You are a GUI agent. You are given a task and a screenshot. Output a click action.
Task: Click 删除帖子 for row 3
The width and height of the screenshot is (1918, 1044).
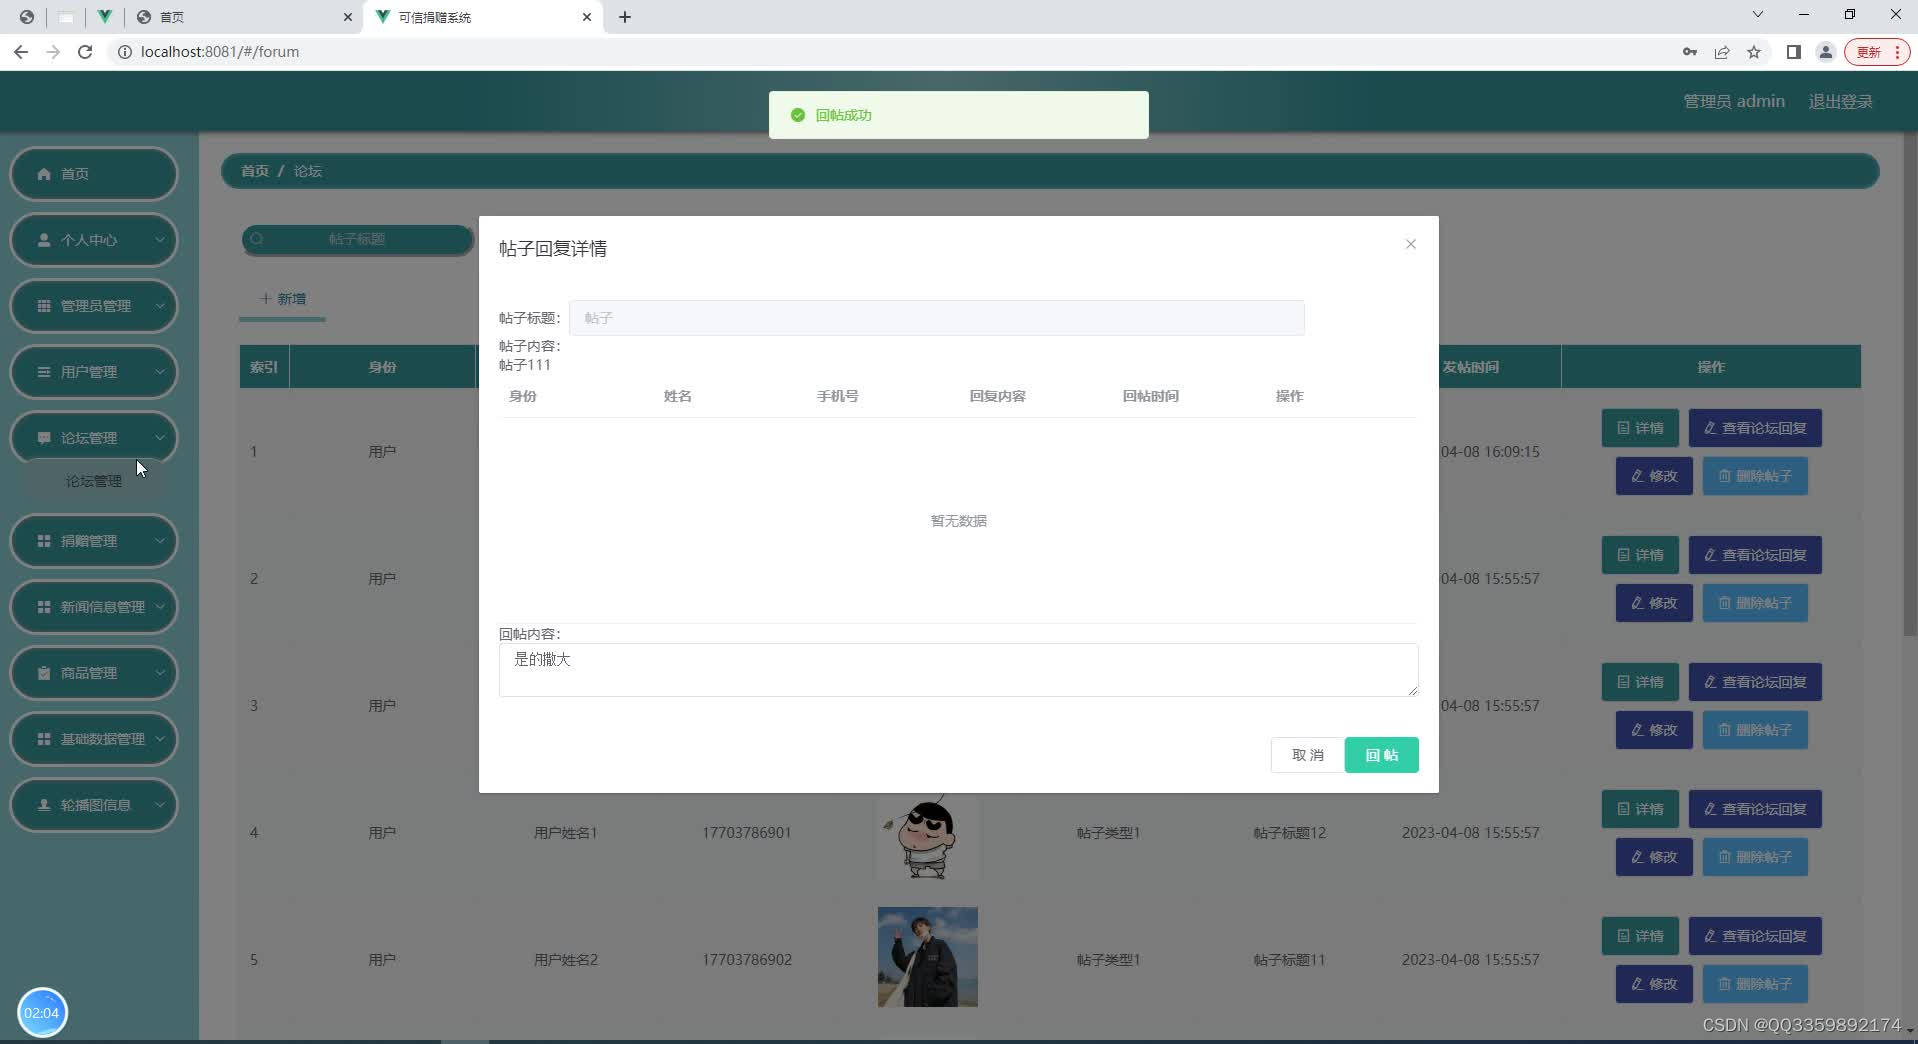click(1755, 730)
